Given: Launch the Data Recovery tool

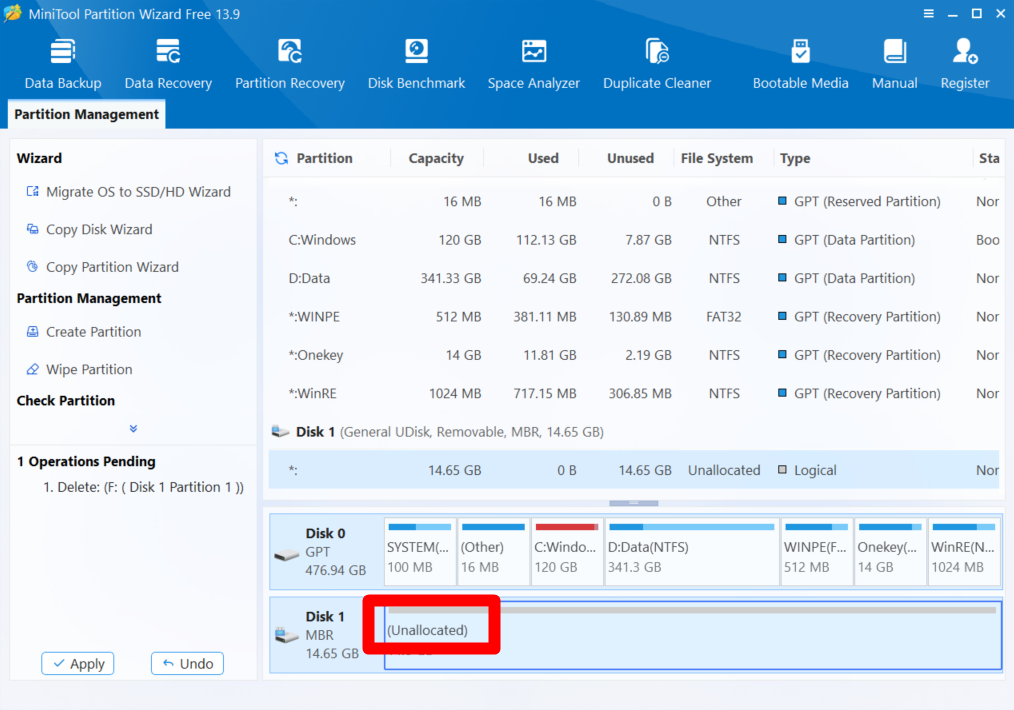Looking at the screenshot, I should point(168,64).
